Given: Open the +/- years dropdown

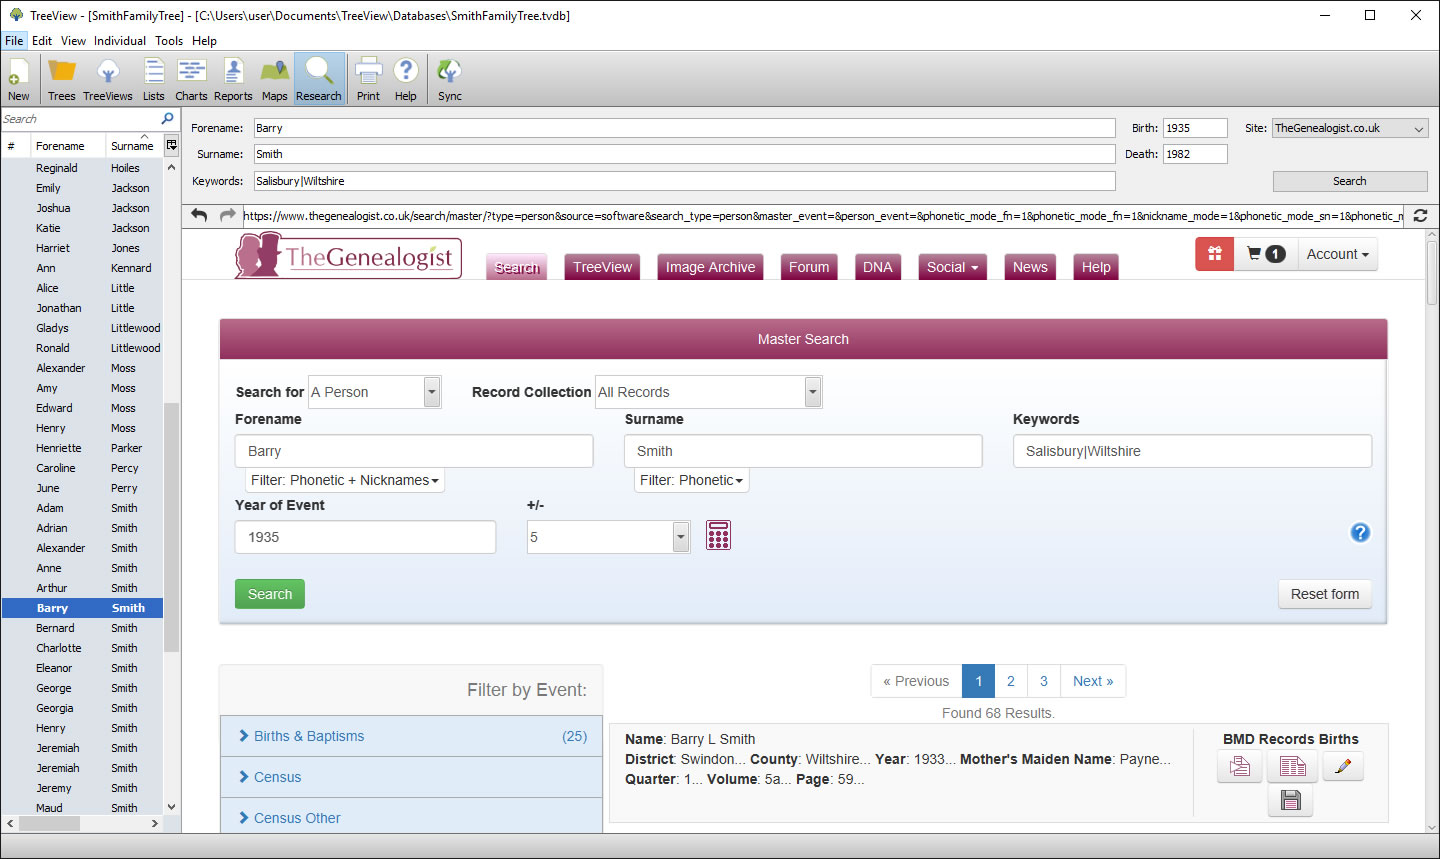Looking at the screenshot, I should pyautogui.click(x=608, y=537).
